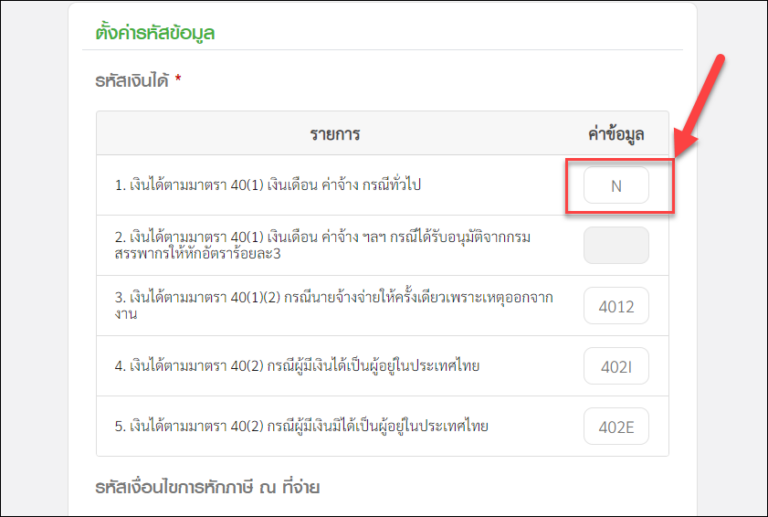The image size is (768, 517).
Task: Click the input field with value 4012
Action: (x=616, y=306)
